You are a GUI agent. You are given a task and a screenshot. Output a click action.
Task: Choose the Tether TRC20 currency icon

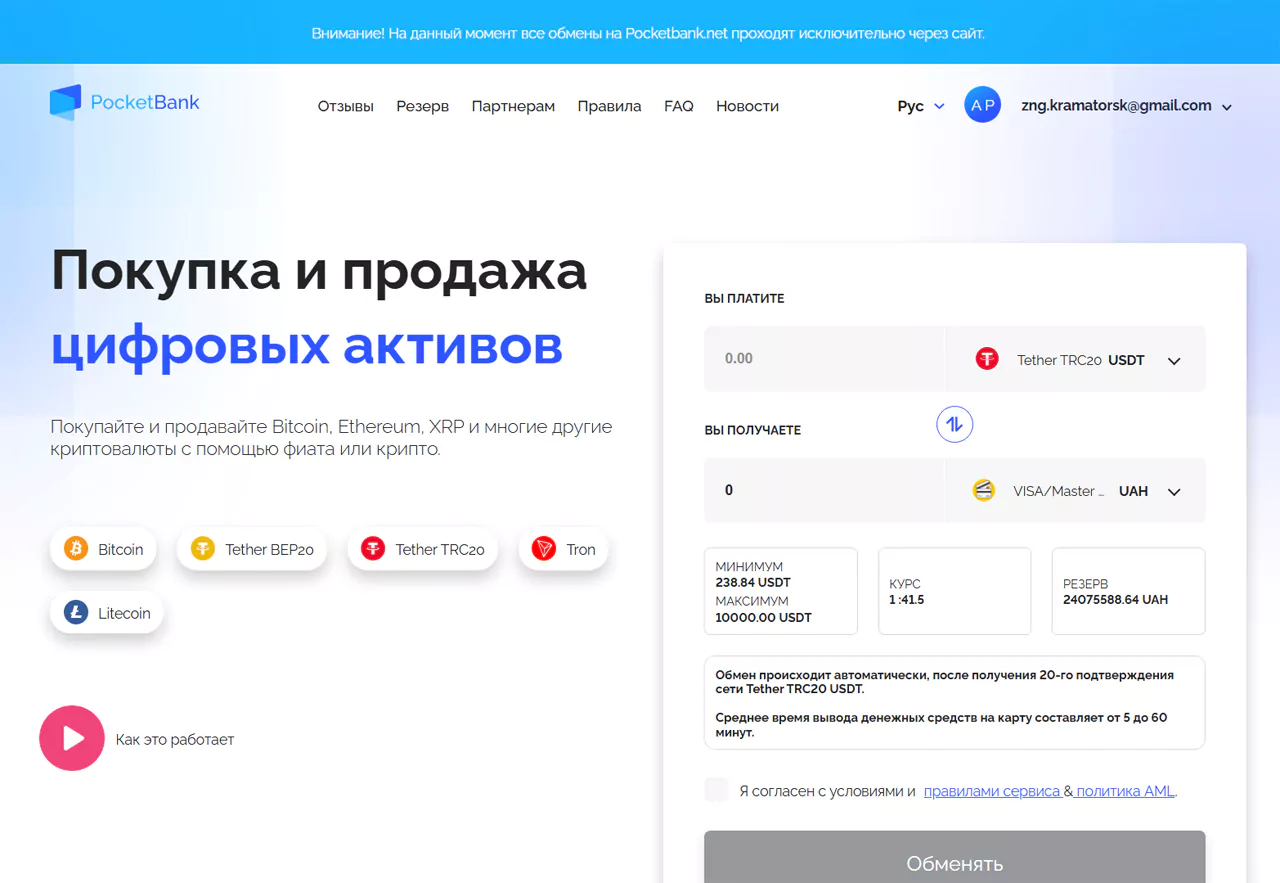tap(371, 548)
